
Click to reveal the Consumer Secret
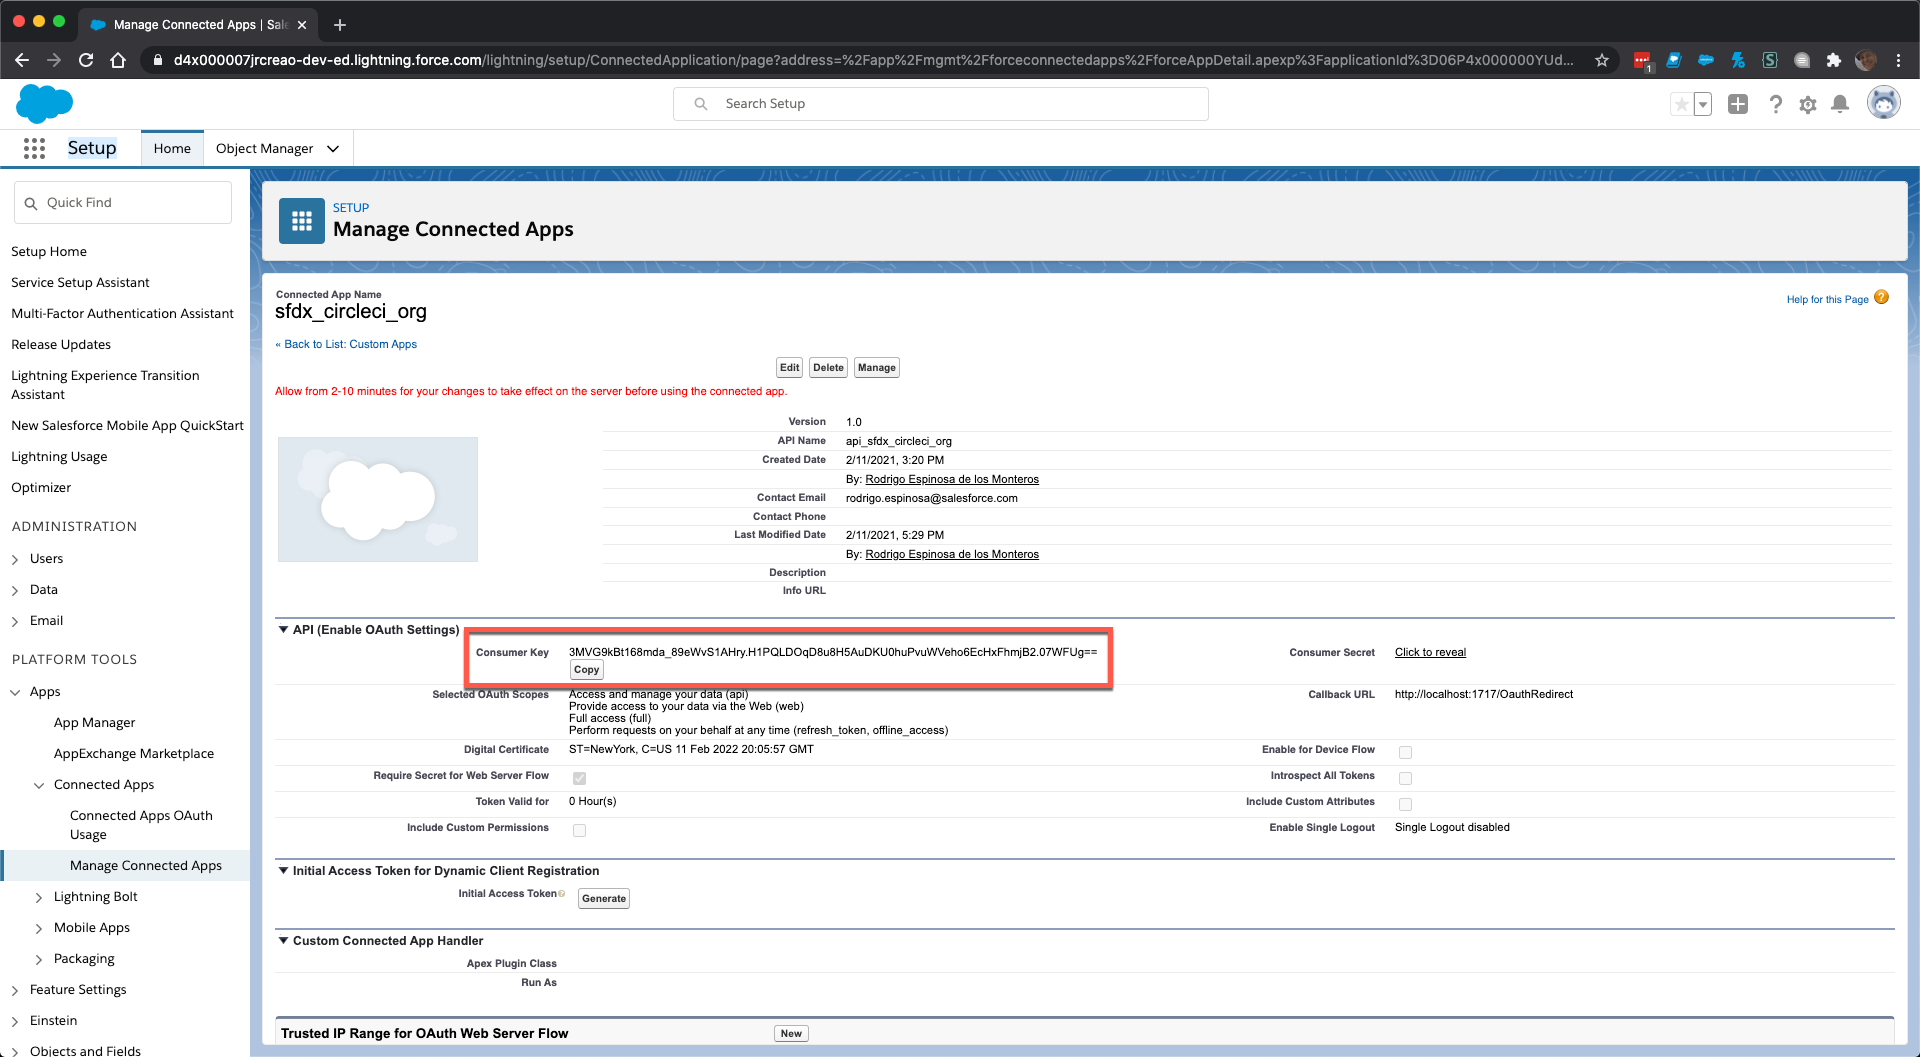[x=1430, y=652]
